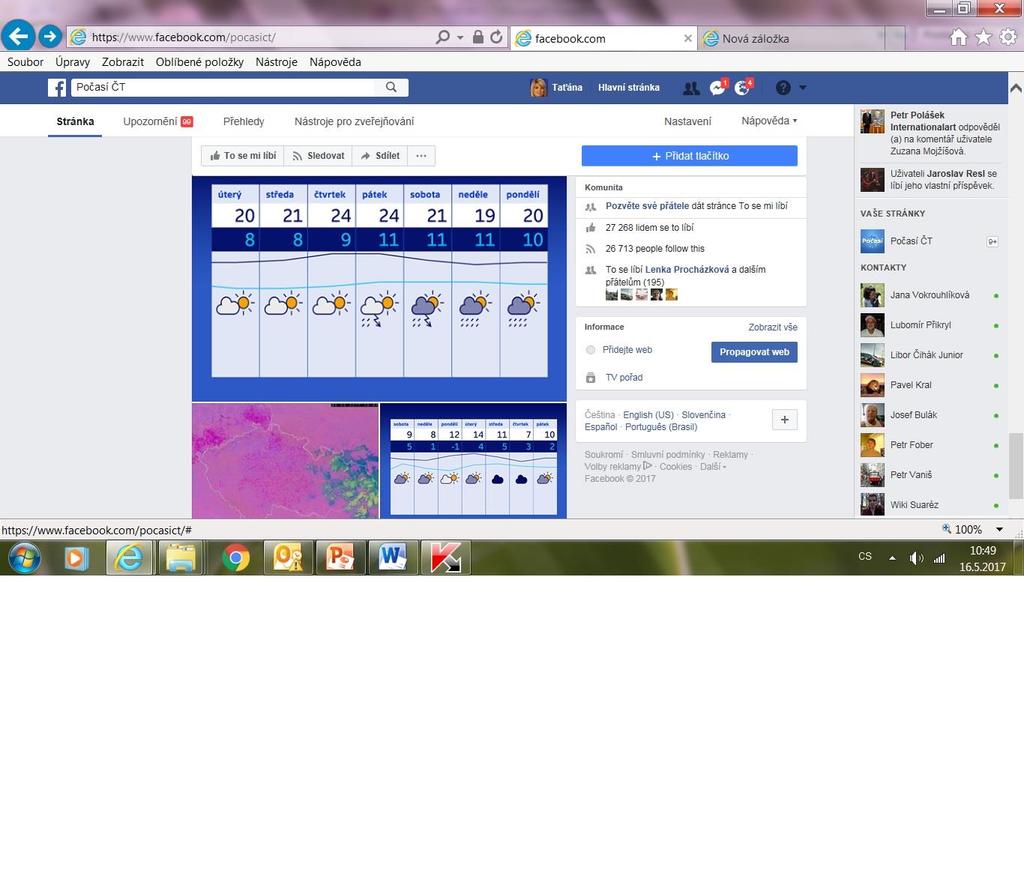Image resolution: width=1024 pixels, height=873 pixels.
Task: Open Kaspersky from the taskbar
Action: click(445, 558)
